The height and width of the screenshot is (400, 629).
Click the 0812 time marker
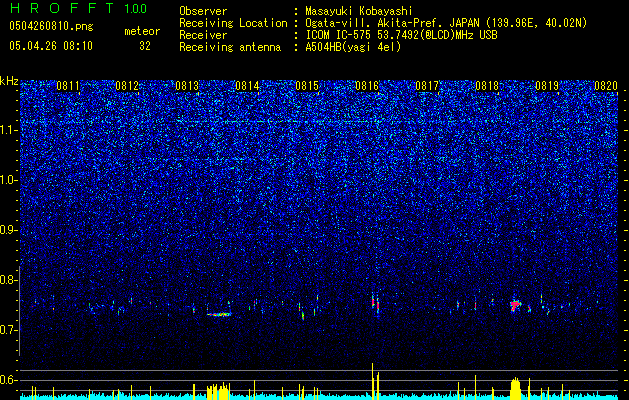[127, 86]
